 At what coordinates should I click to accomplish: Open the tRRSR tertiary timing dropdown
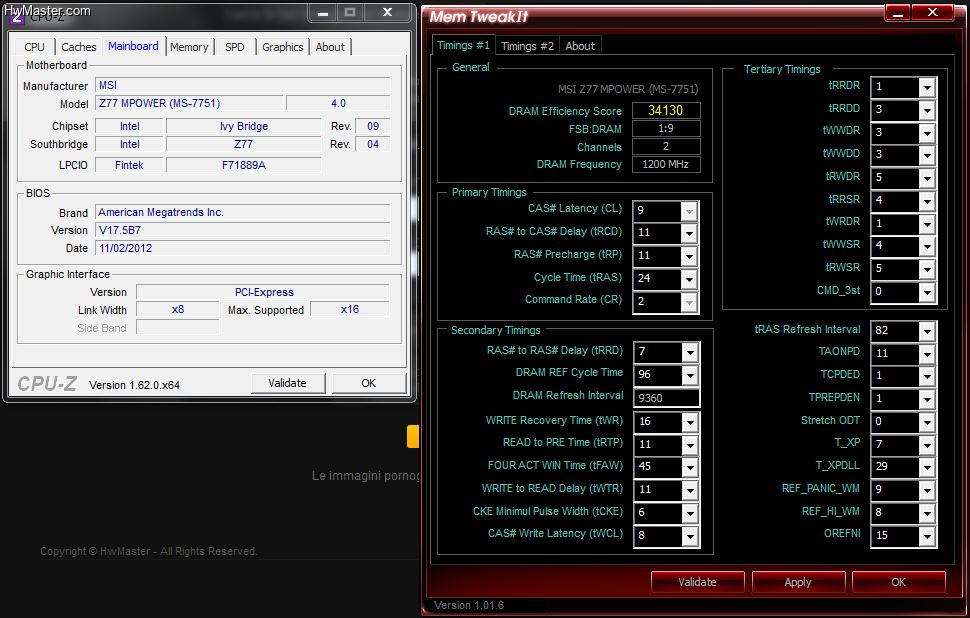click(x=927, y=201)
